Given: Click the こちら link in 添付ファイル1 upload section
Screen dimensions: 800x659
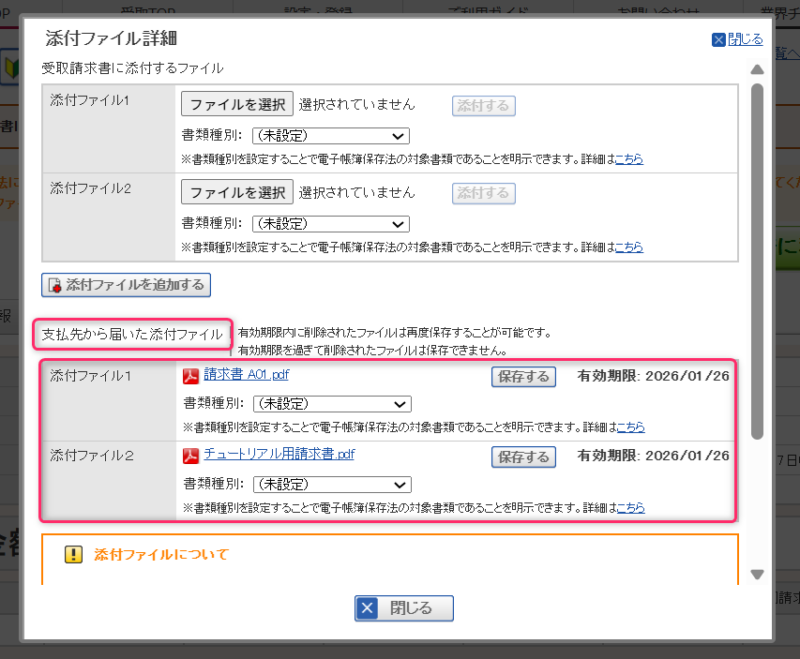Looking at the screenshot, I should coord(629,160).
